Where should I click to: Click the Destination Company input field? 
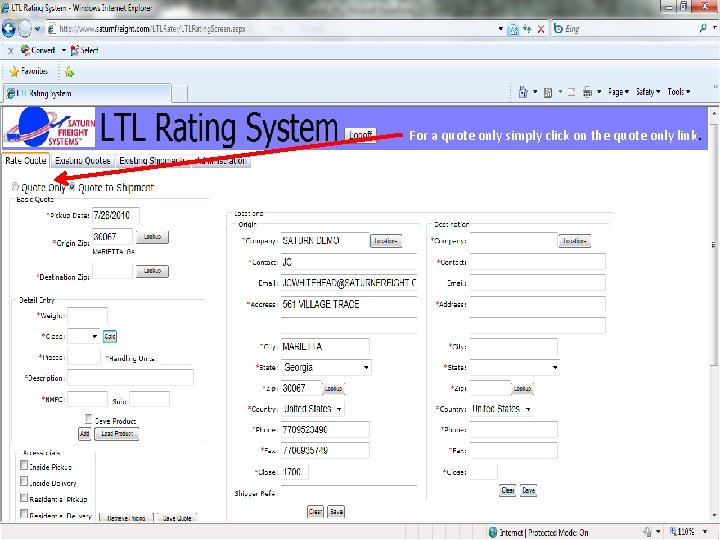pos(513,241)
